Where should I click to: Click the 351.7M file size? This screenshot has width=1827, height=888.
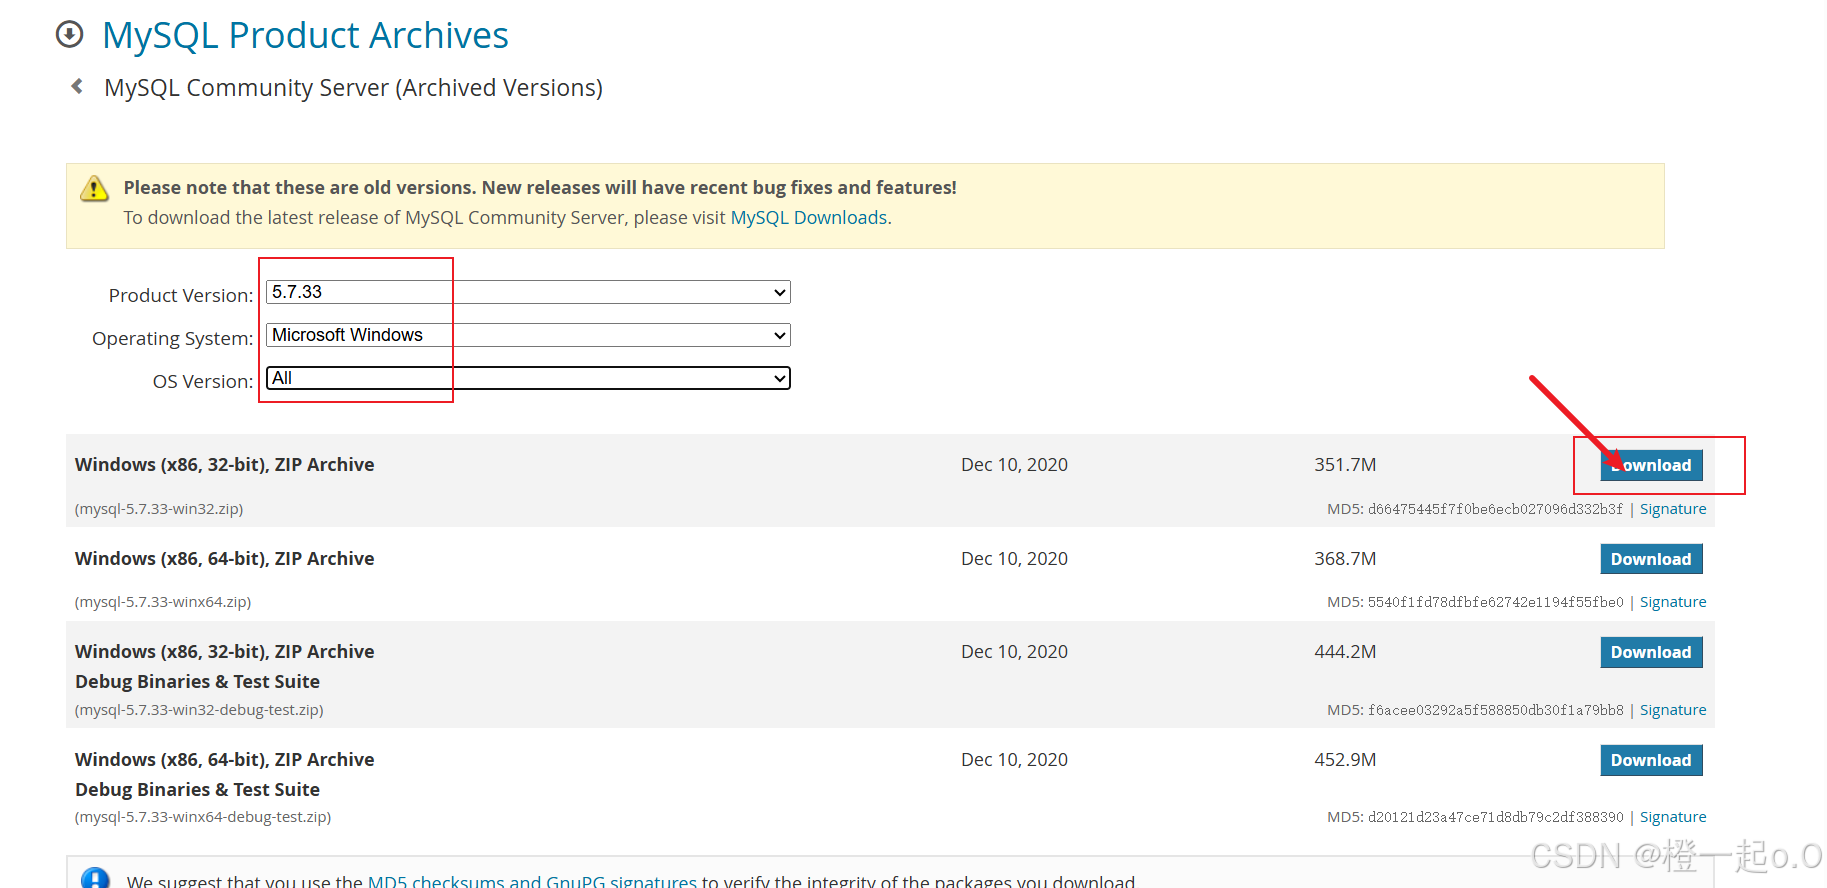tap(1345, 465)
